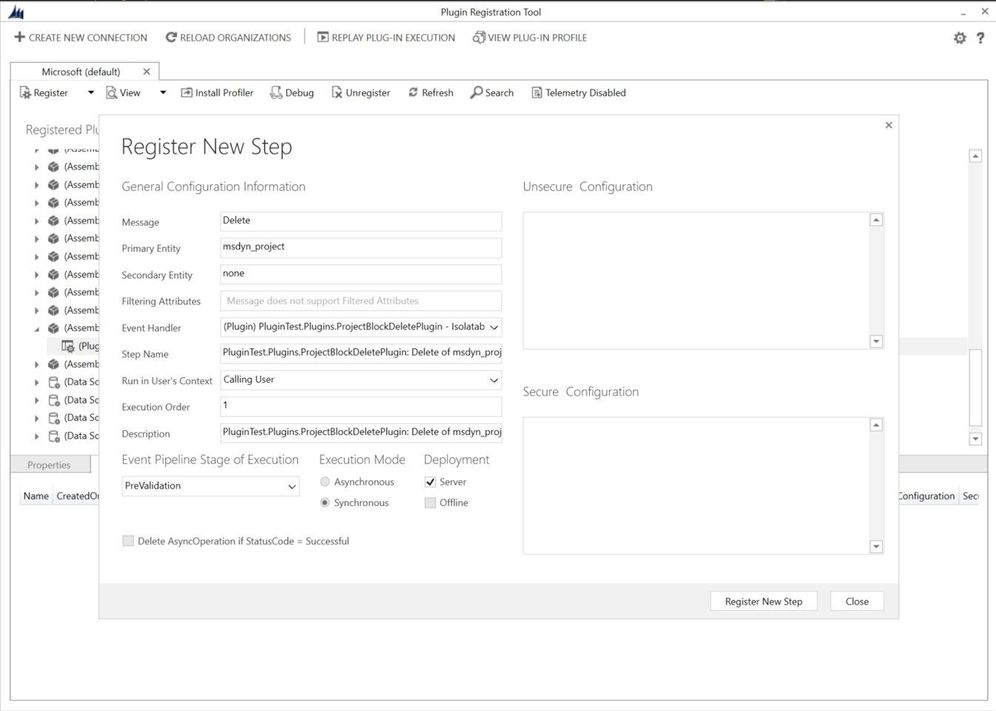
Task: Open the Event Handler dropdown
Action: (x=494, y=327)
